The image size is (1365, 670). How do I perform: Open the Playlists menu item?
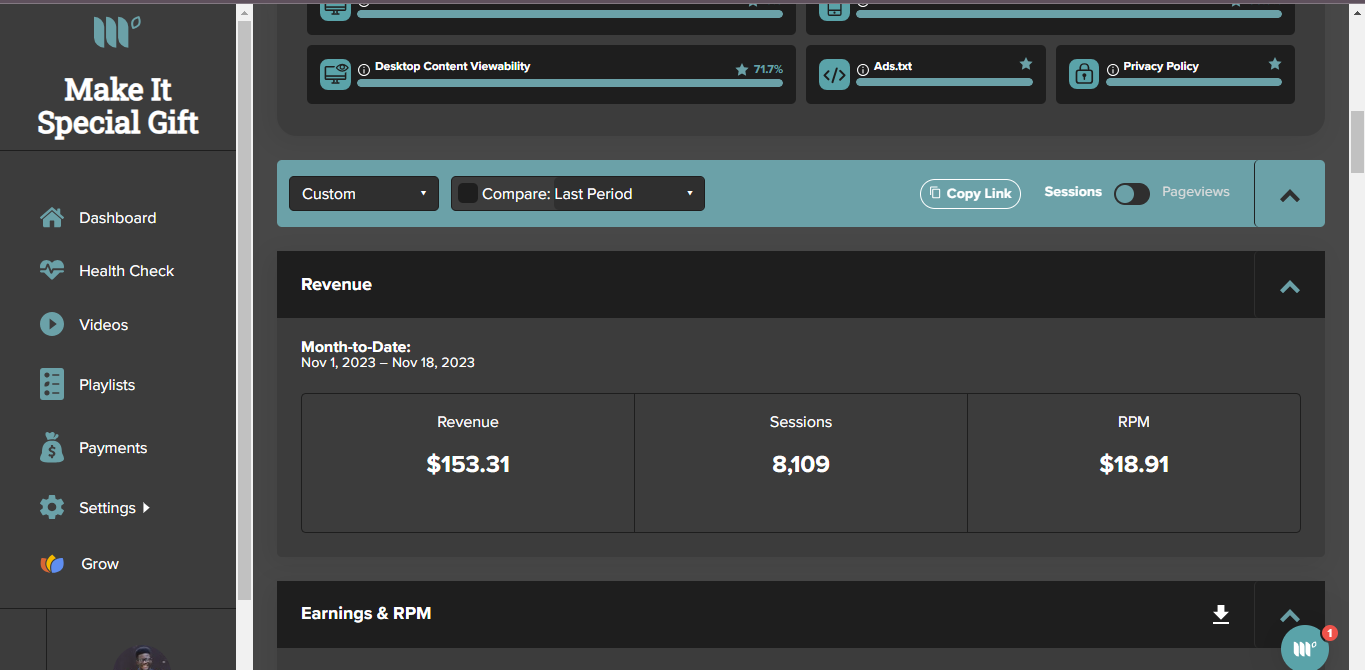pyautogui.click(x=107, y=385)
